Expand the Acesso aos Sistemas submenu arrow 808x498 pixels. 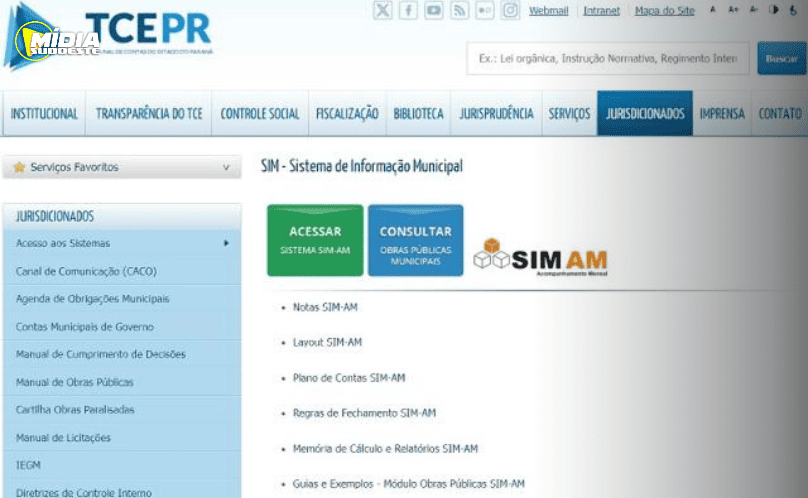(226, 243)
